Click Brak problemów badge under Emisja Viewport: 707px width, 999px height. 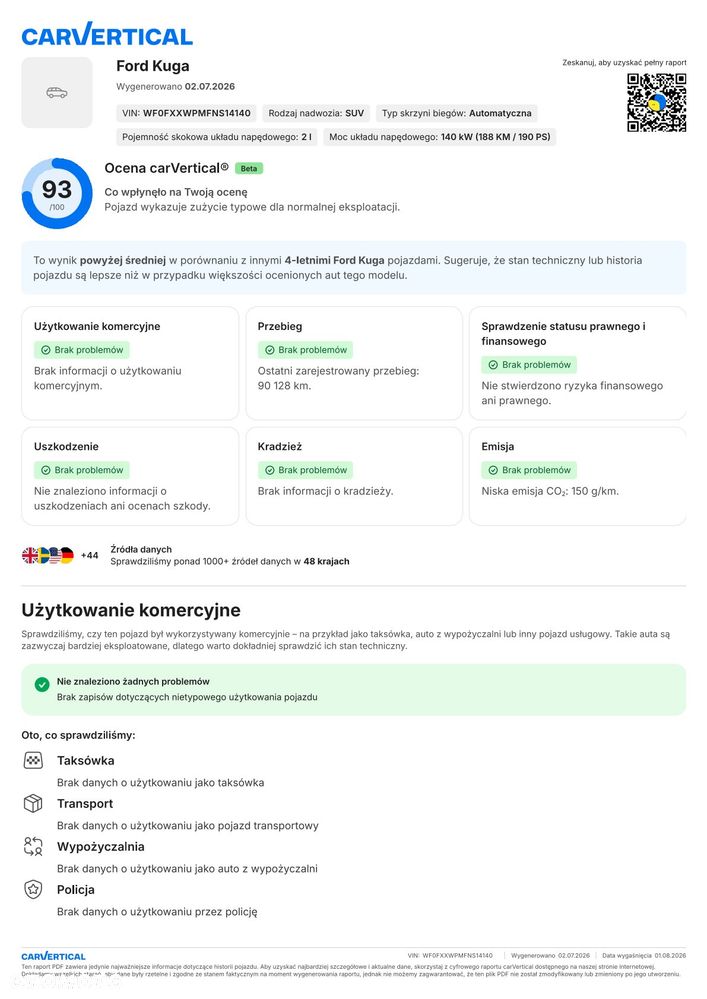coord(529,470)
